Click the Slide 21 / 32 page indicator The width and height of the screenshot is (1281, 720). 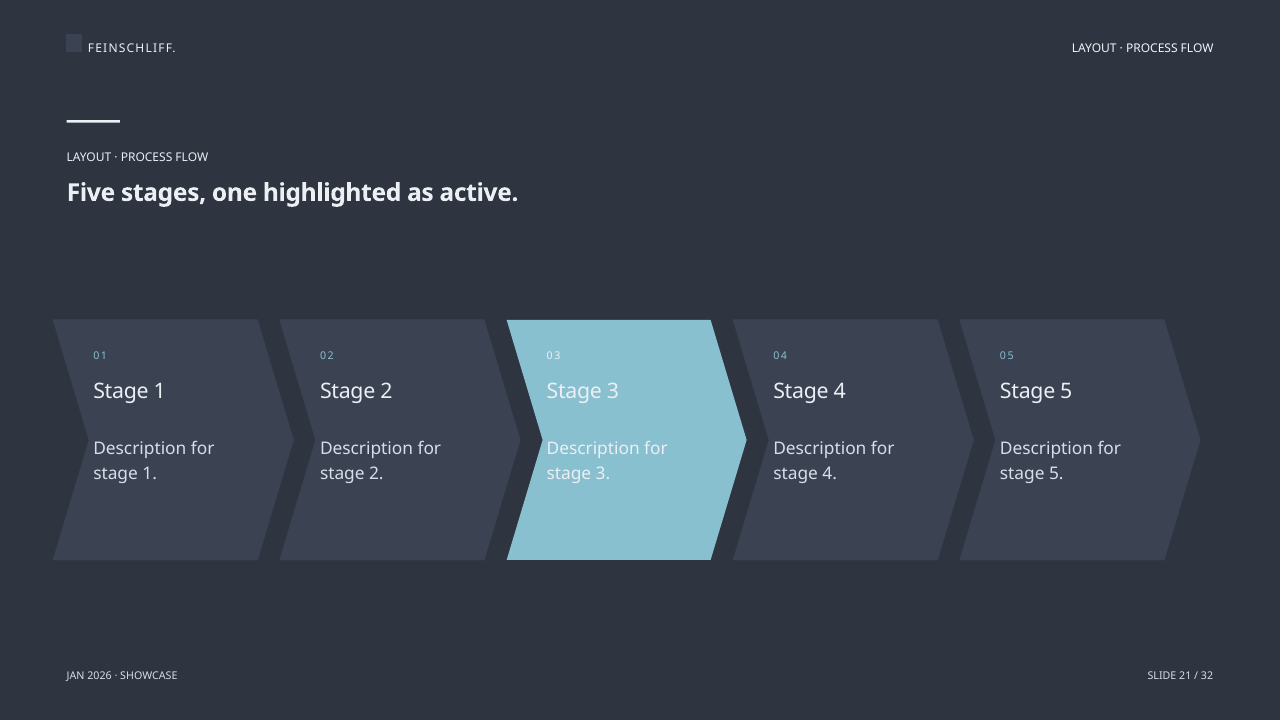[x=1180, y=675]
